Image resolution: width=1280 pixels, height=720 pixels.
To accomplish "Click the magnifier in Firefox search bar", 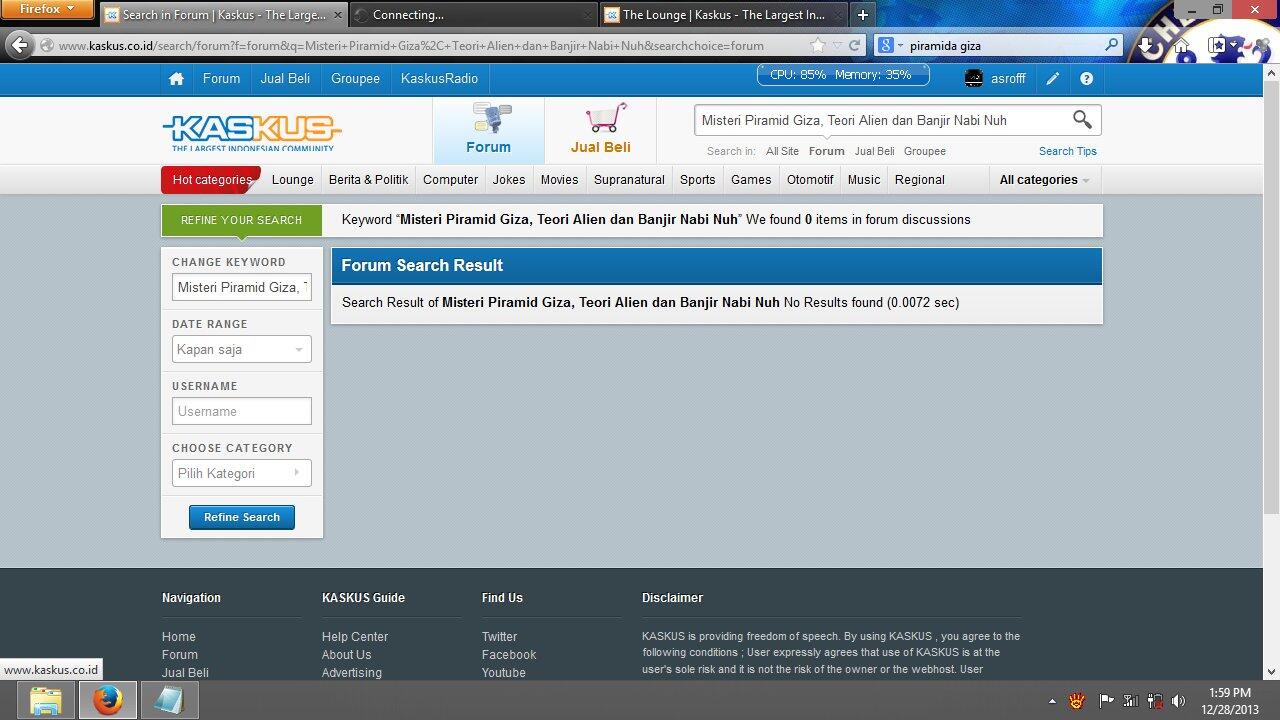I will 1111,45.
